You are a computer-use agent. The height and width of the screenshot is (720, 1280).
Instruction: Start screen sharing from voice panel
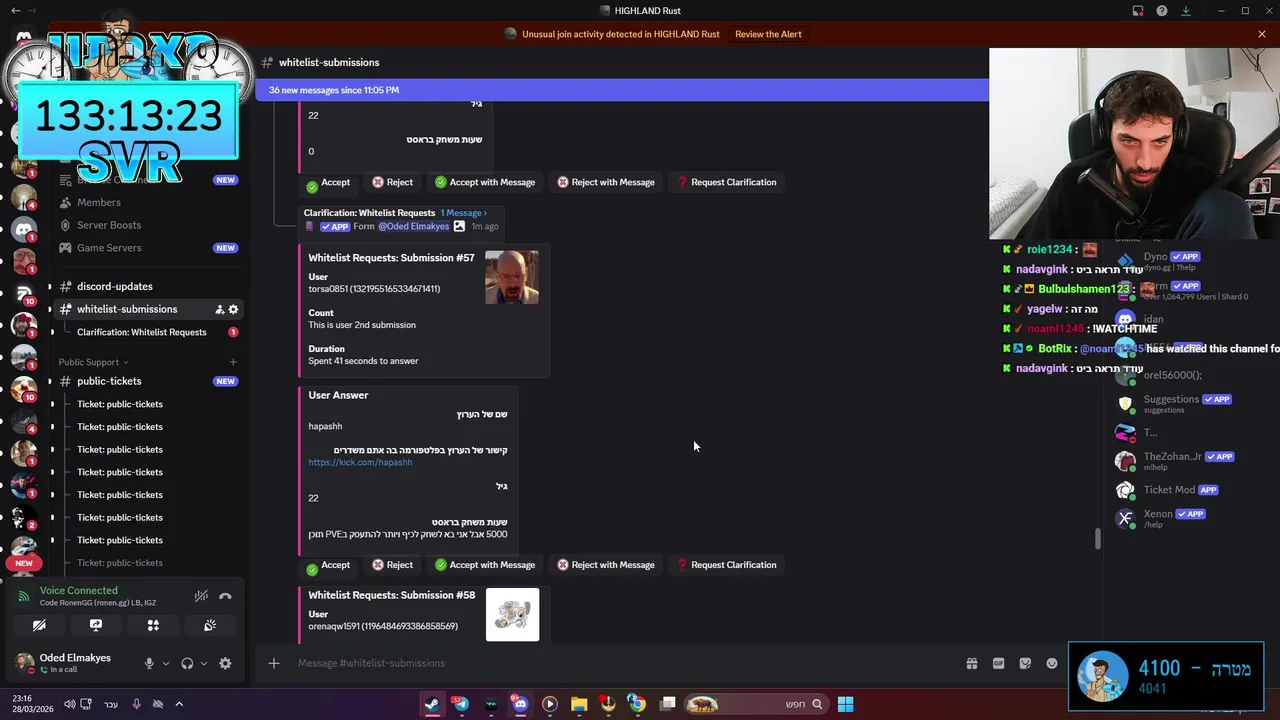coord(96,625)
